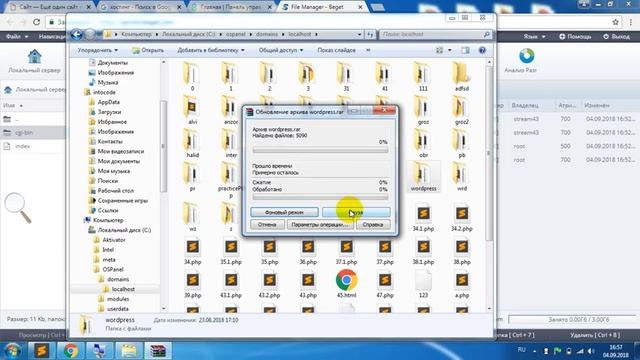This screenshot has height=360, width=640.
Task: Click the navigation pane scrollbar
Action: 164,146
